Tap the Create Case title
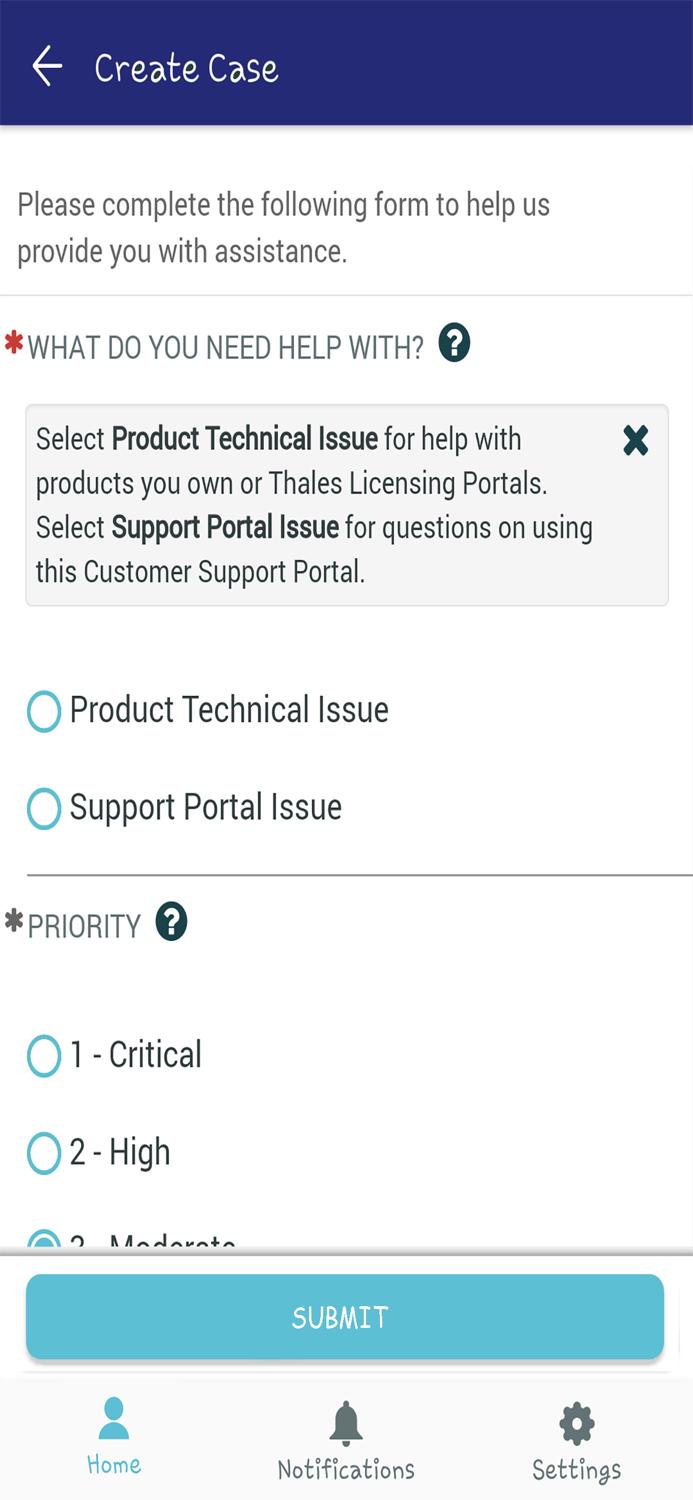The image size is (693, 1500). [187, 67]
